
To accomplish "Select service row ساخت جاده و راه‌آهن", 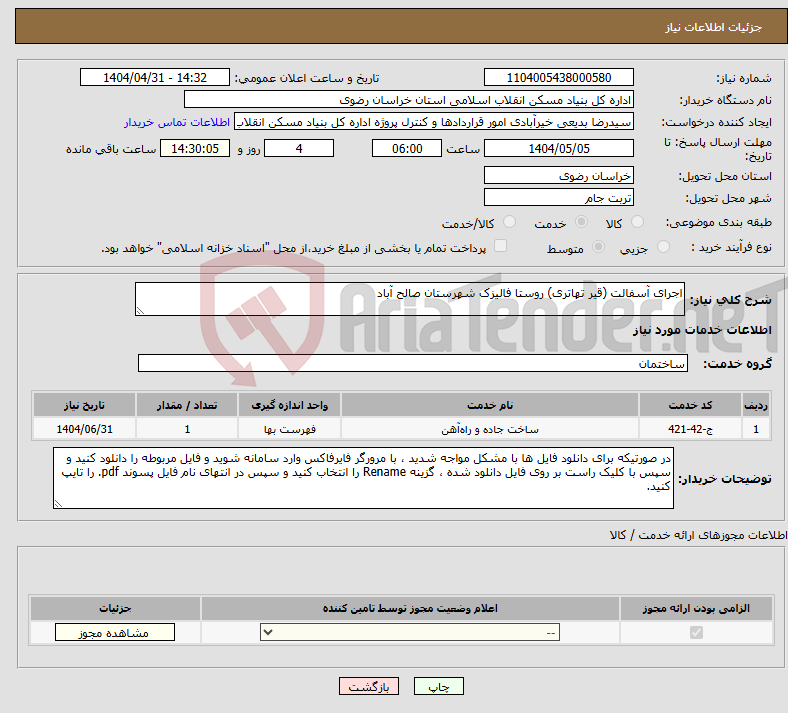I will [489, 430].
